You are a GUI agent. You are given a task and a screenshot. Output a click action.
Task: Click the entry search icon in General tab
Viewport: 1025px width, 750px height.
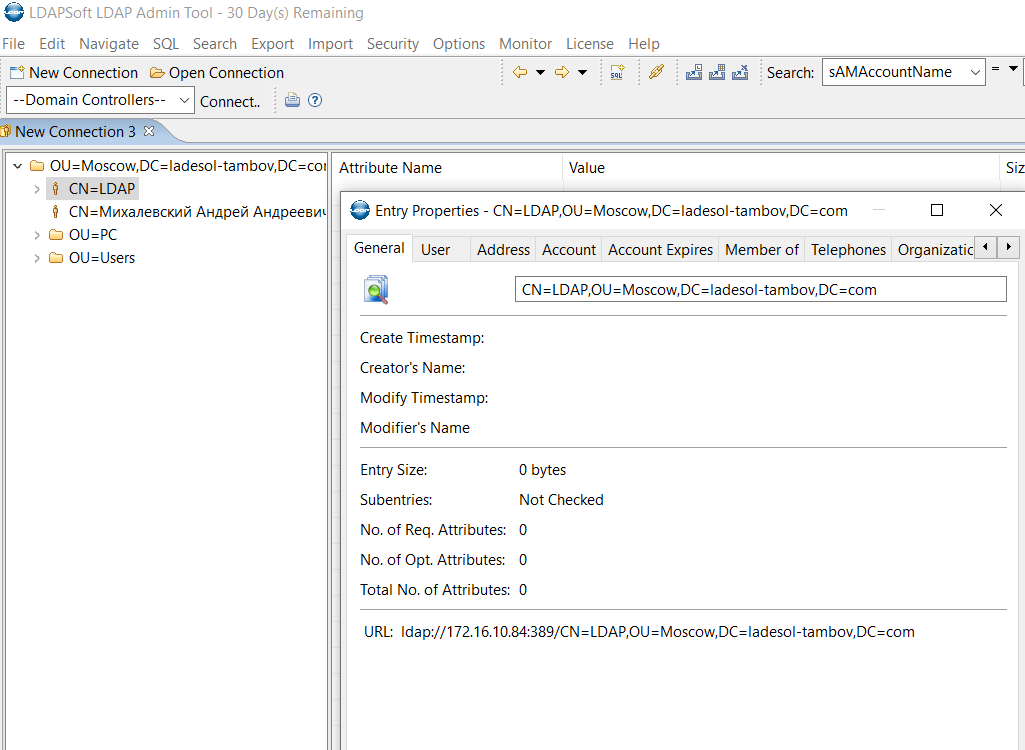pyautogui.click(x=376, y=290)
